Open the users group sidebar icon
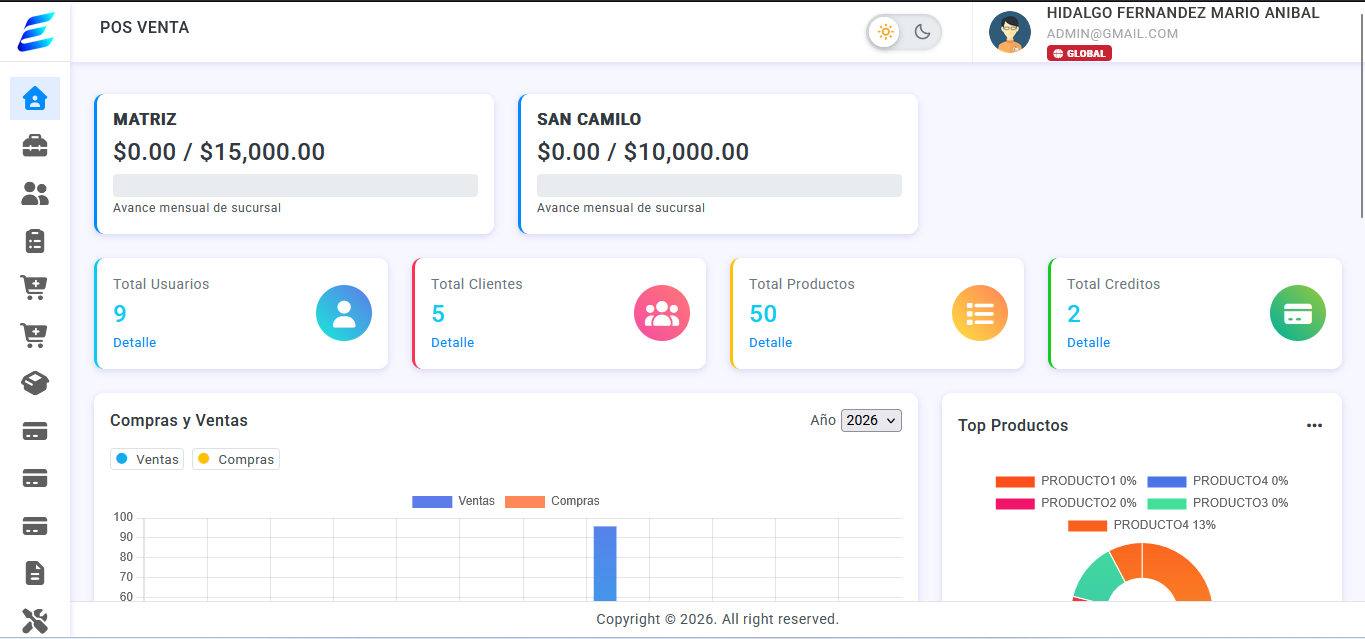Viewport: 1365px width, 639px height. (35, 194)
